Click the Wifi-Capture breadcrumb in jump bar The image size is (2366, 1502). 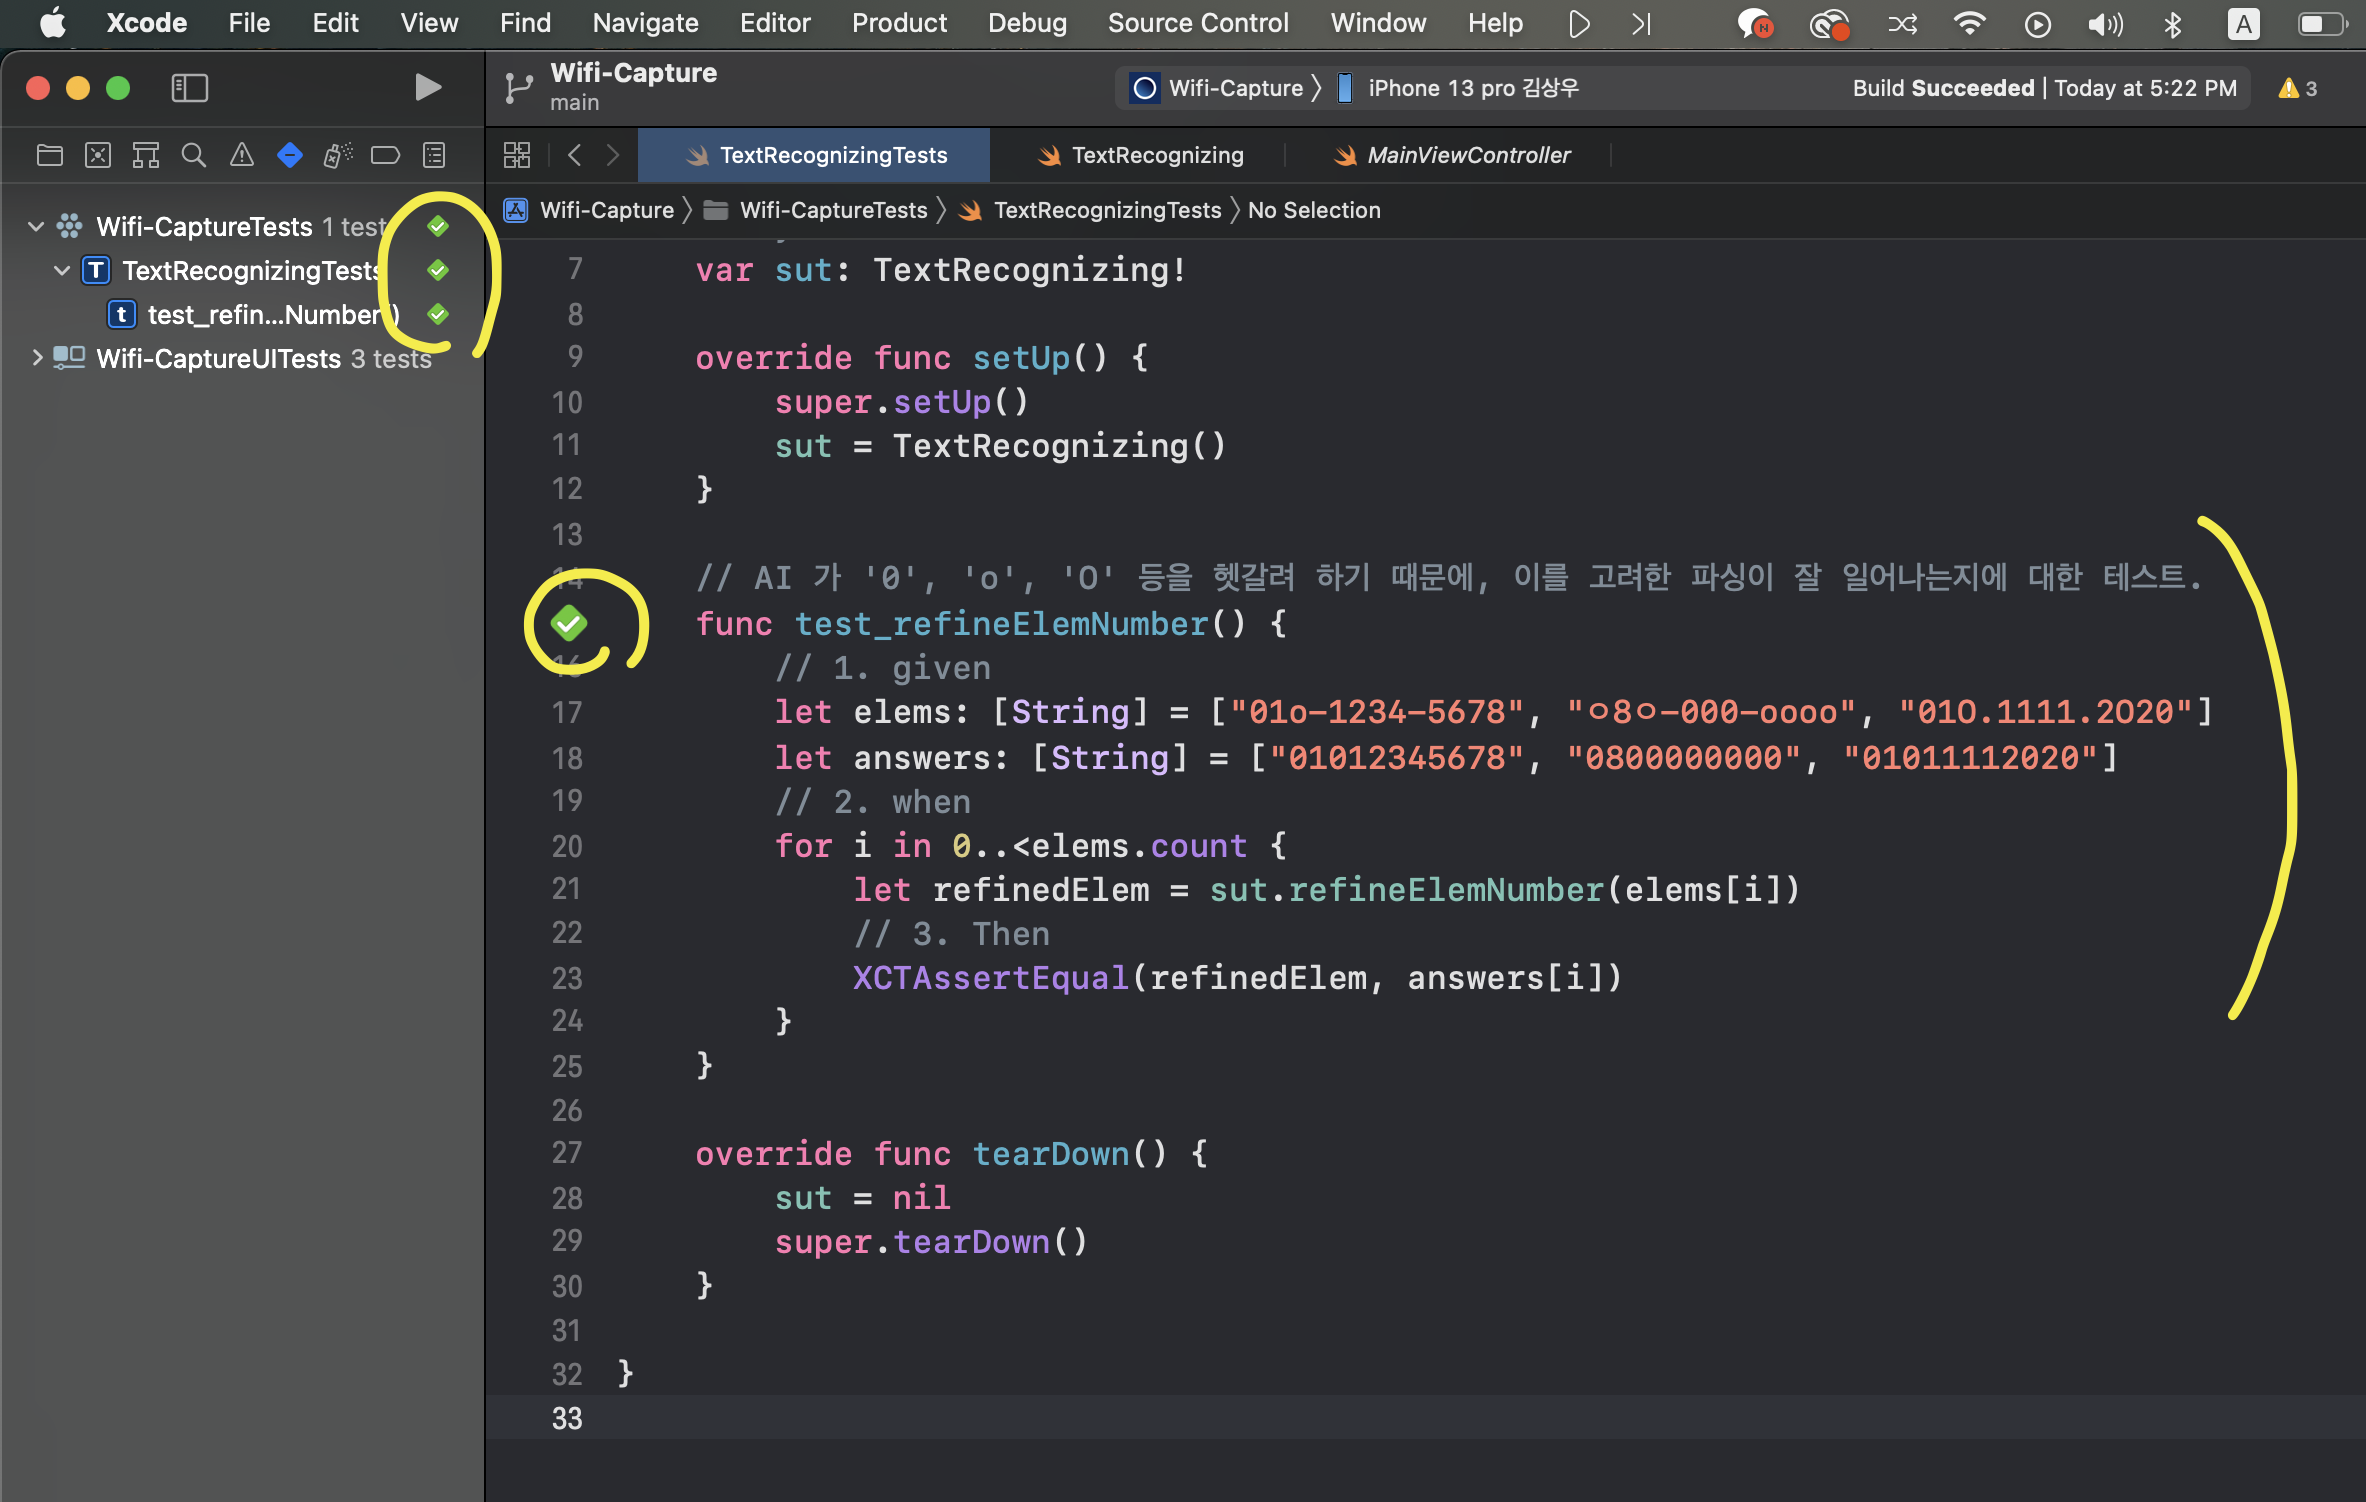[x=590, y=210]
